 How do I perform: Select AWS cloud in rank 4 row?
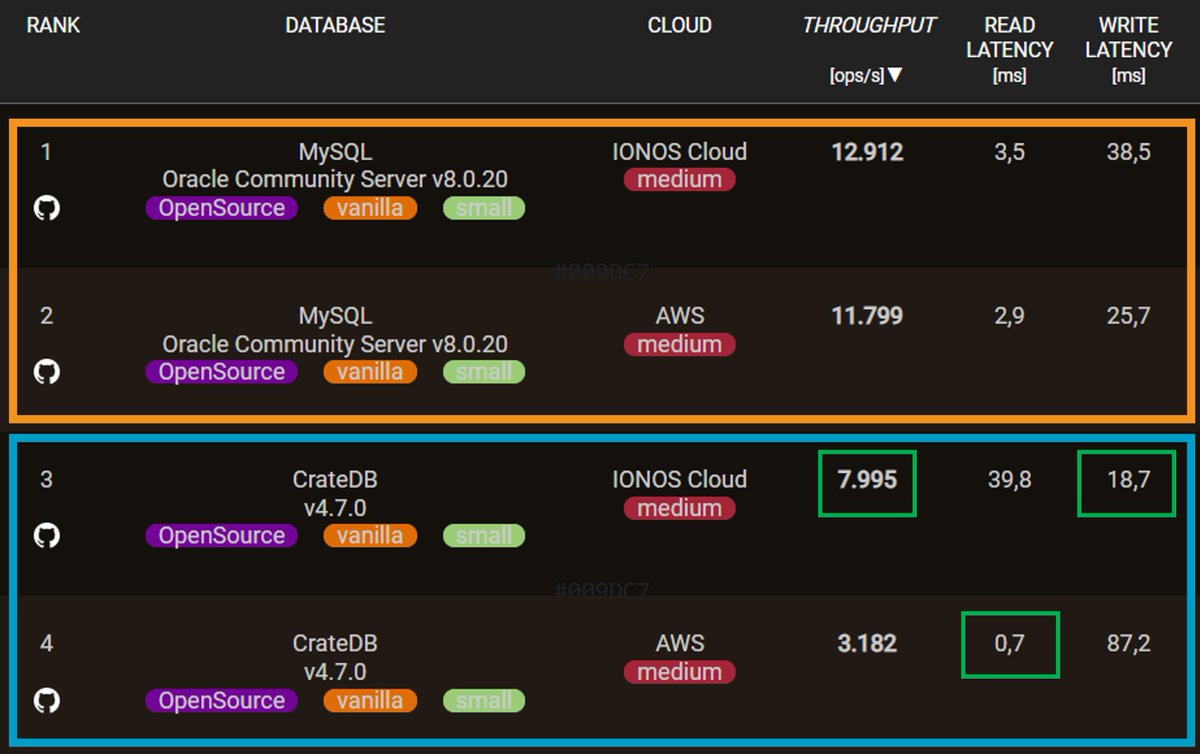tap(680, 644)
